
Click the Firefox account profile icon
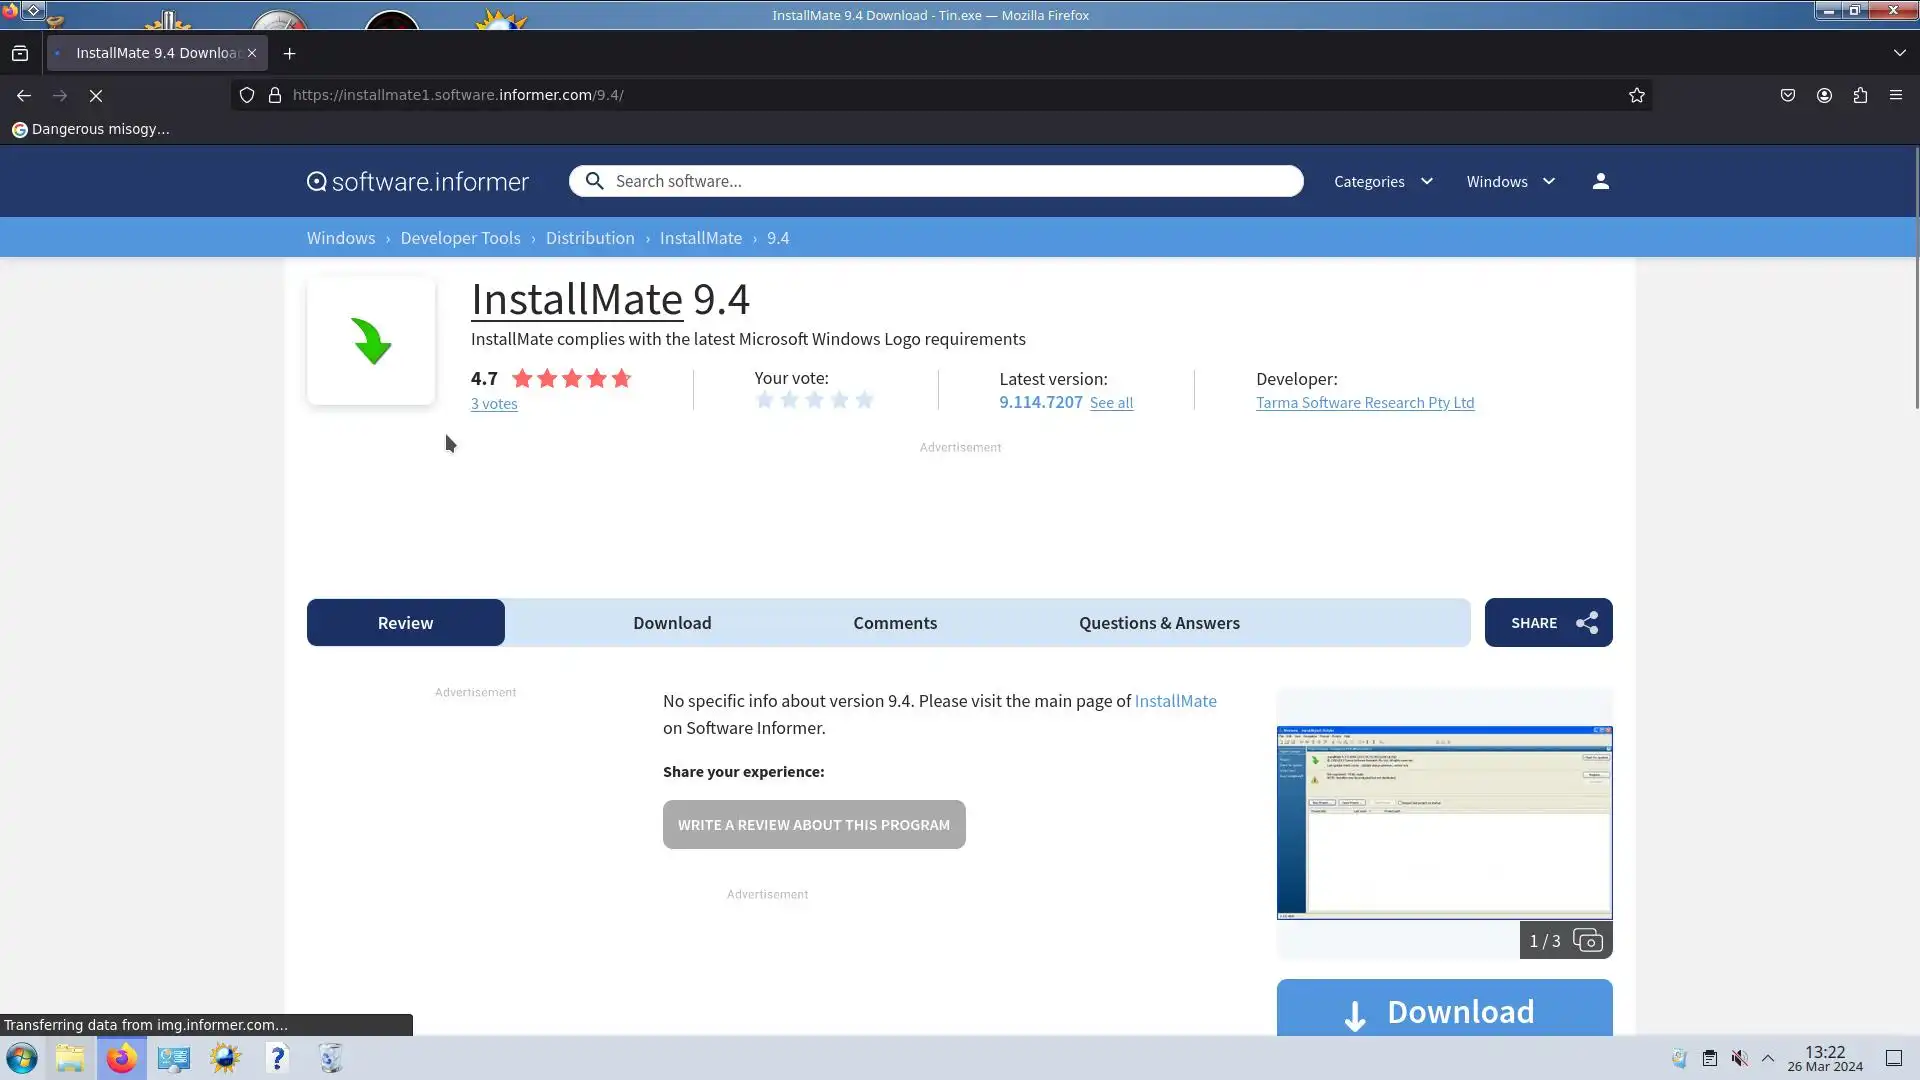(x=1823, y=95)
